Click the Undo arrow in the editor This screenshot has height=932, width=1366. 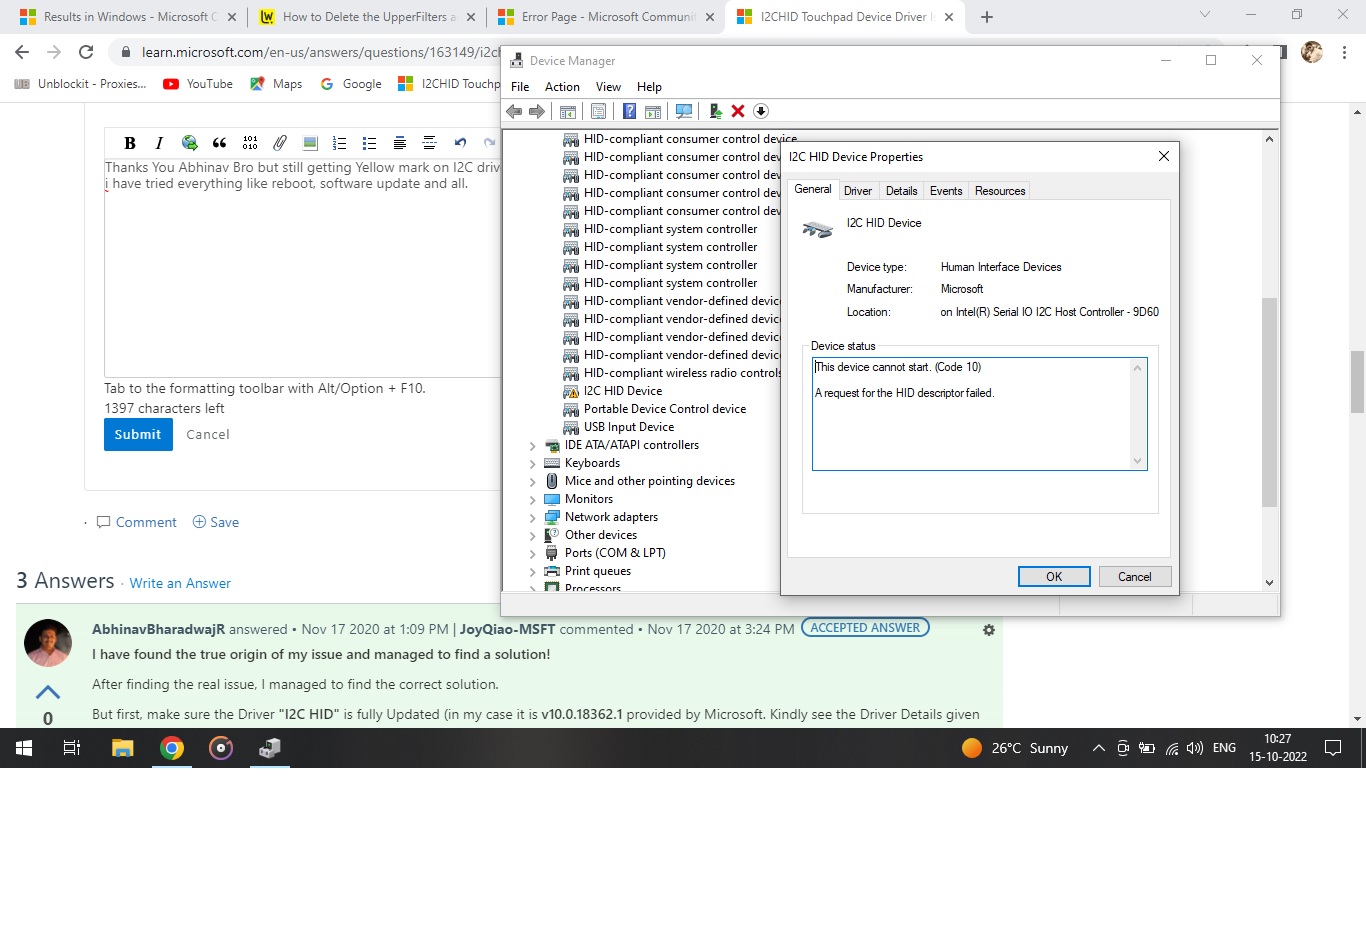[460, 143]
